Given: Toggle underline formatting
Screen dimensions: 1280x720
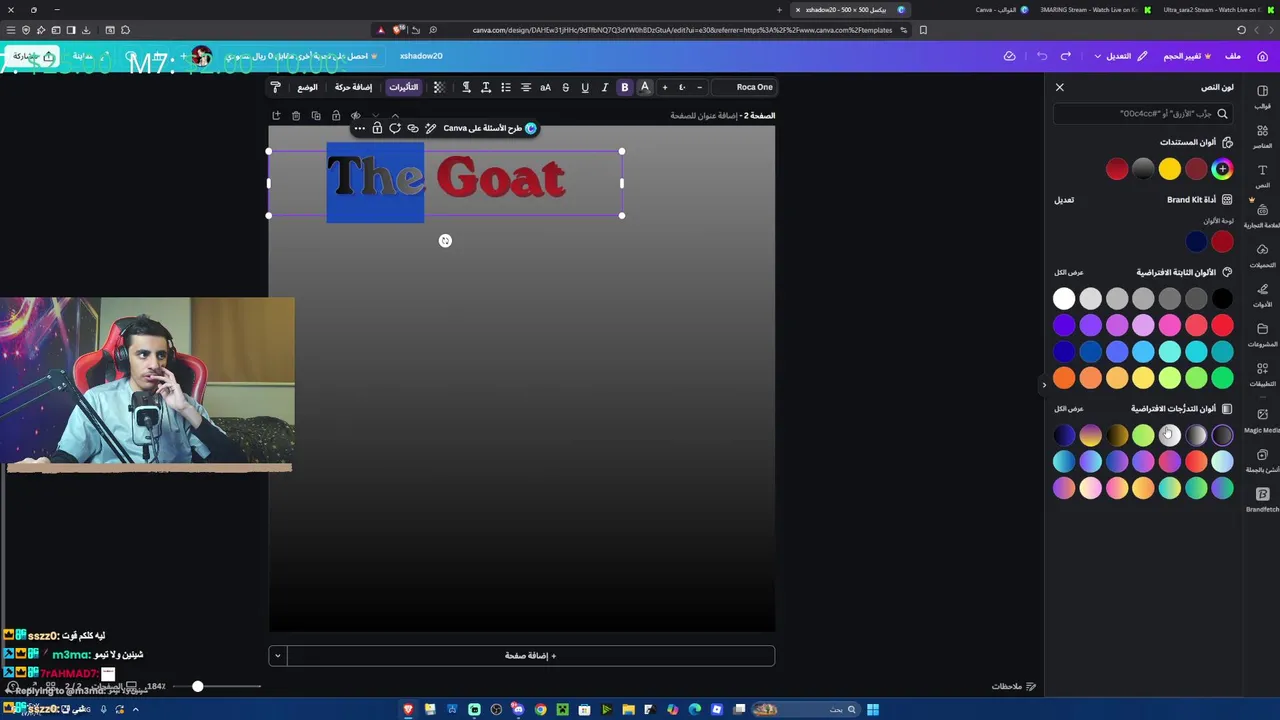Looking at the screenshot, I should click(x=585, y=87).
